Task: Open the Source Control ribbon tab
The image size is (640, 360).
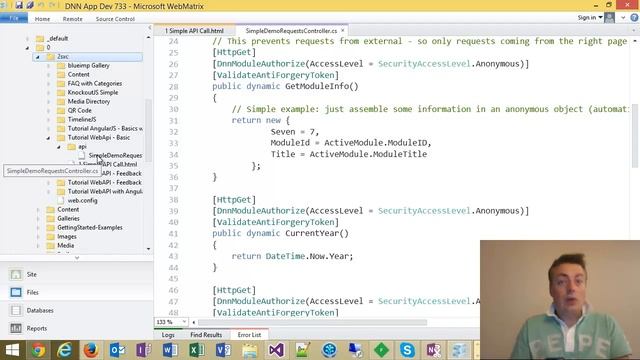Action: 115,19
